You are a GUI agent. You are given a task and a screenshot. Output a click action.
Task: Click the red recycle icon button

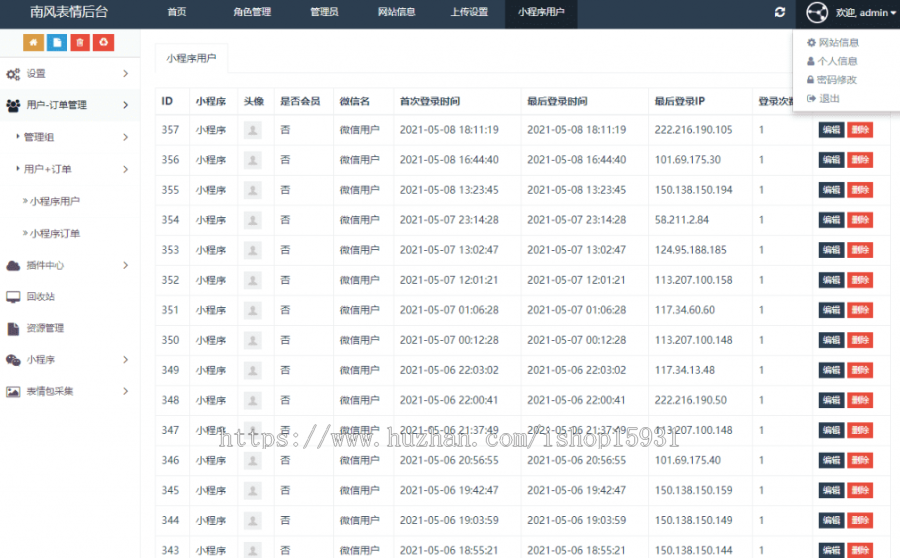[x=103, y=42]
